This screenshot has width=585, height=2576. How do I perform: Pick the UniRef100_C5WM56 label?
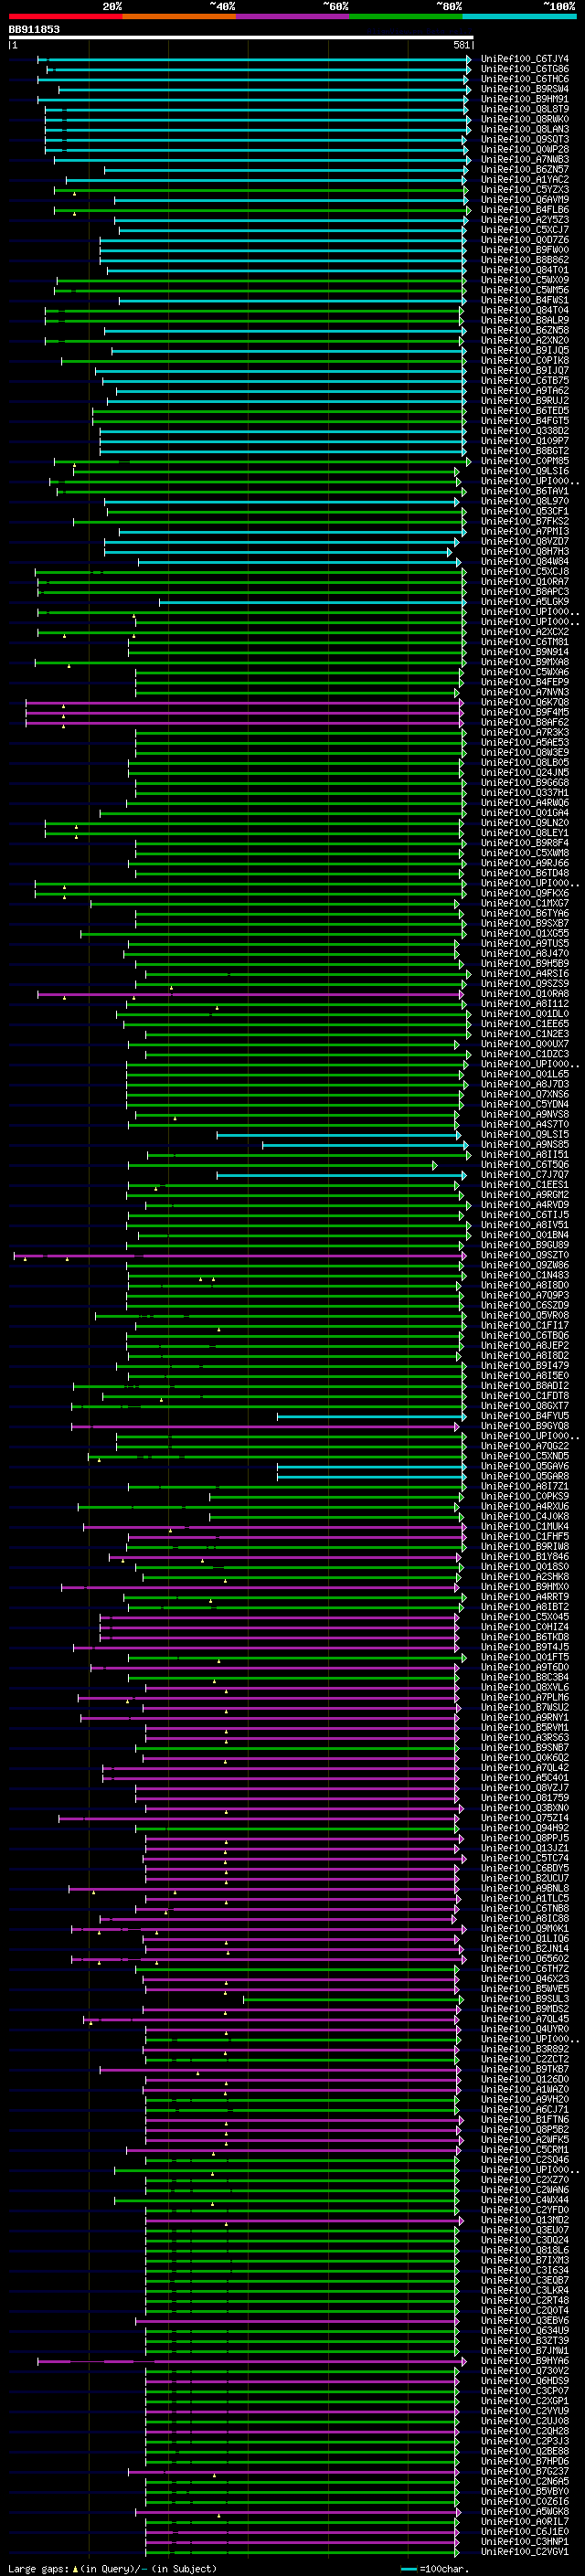525,290
